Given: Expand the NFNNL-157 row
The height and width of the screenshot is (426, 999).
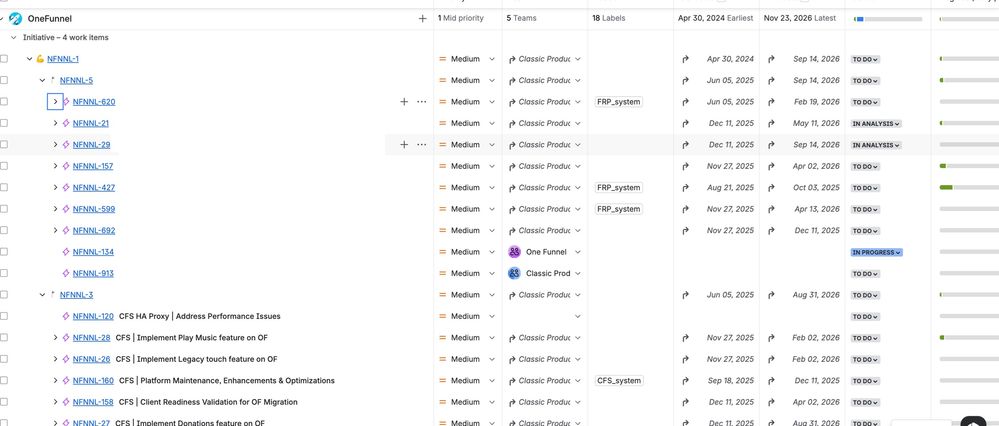Looking at the screenshot, I should pos(55,166).
